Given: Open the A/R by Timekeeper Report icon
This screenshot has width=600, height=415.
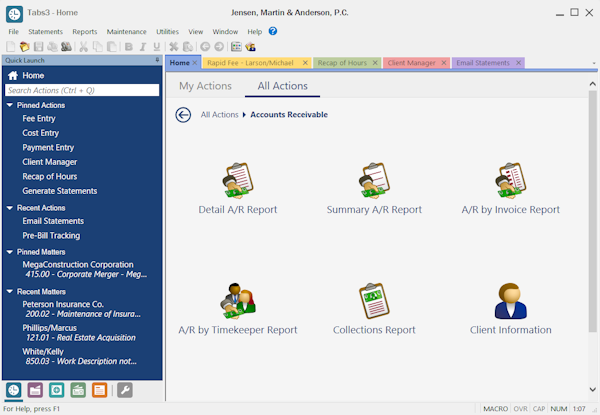Looking at the screenshot, I should click(238, 301).
